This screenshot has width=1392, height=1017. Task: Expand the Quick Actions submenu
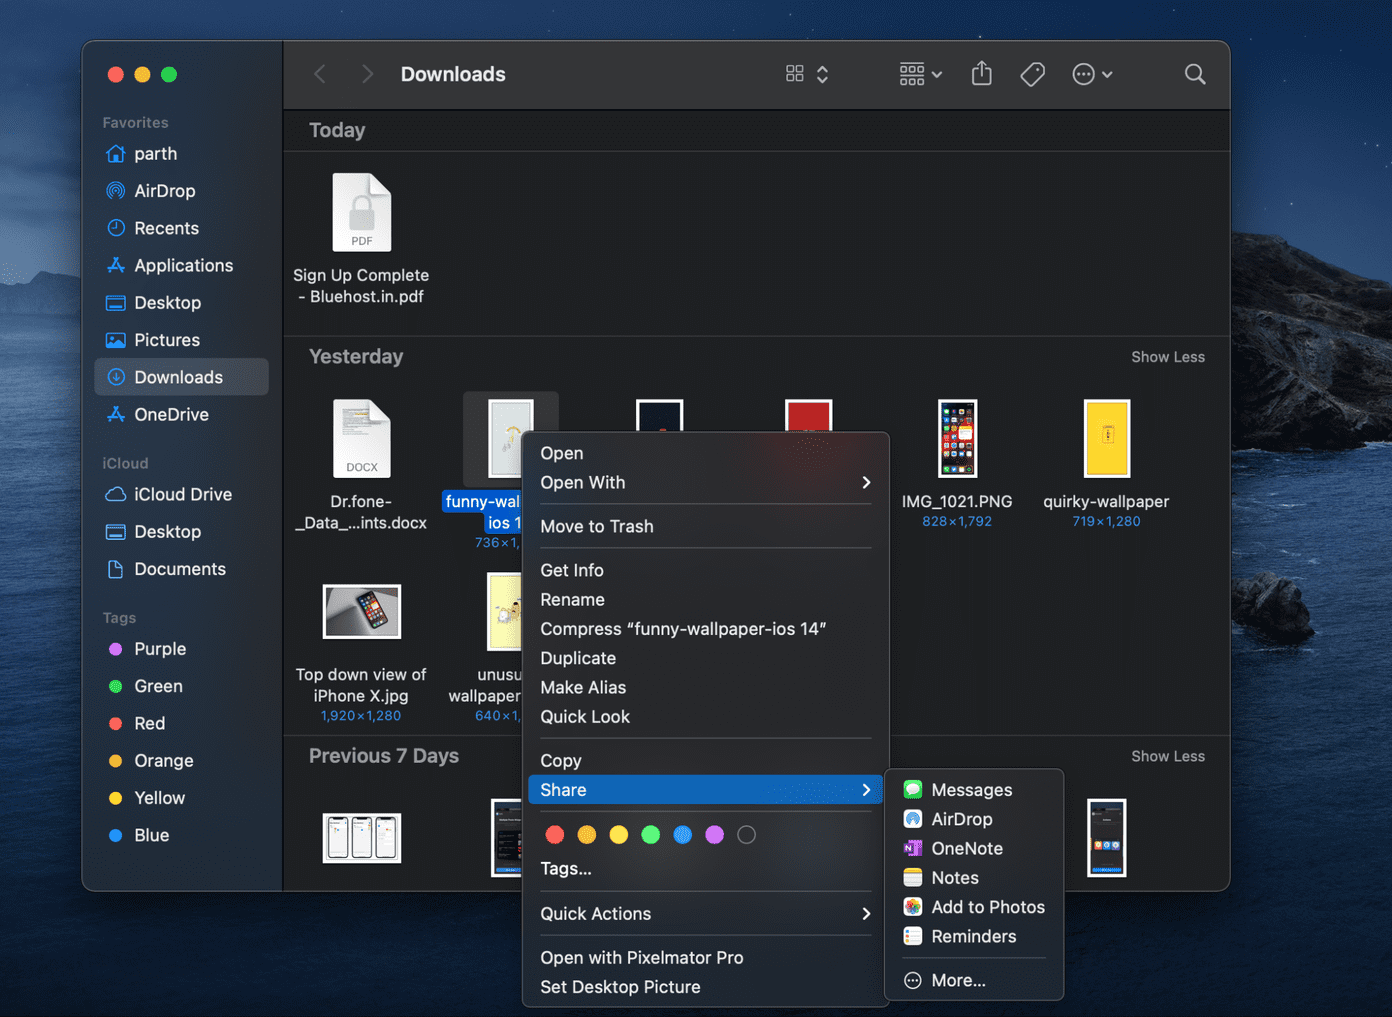705,913
